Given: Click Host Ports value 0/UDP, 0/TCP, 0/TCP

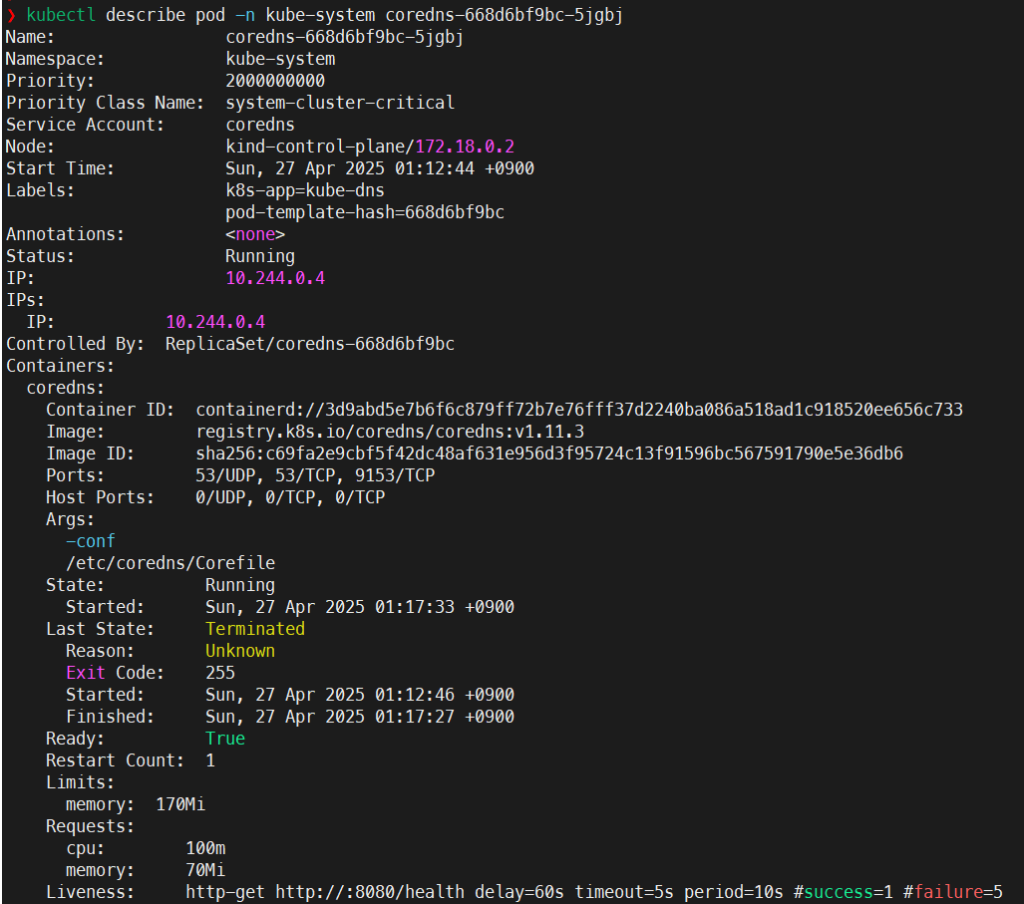Looking at the screenshot, I should coord(290,498).
